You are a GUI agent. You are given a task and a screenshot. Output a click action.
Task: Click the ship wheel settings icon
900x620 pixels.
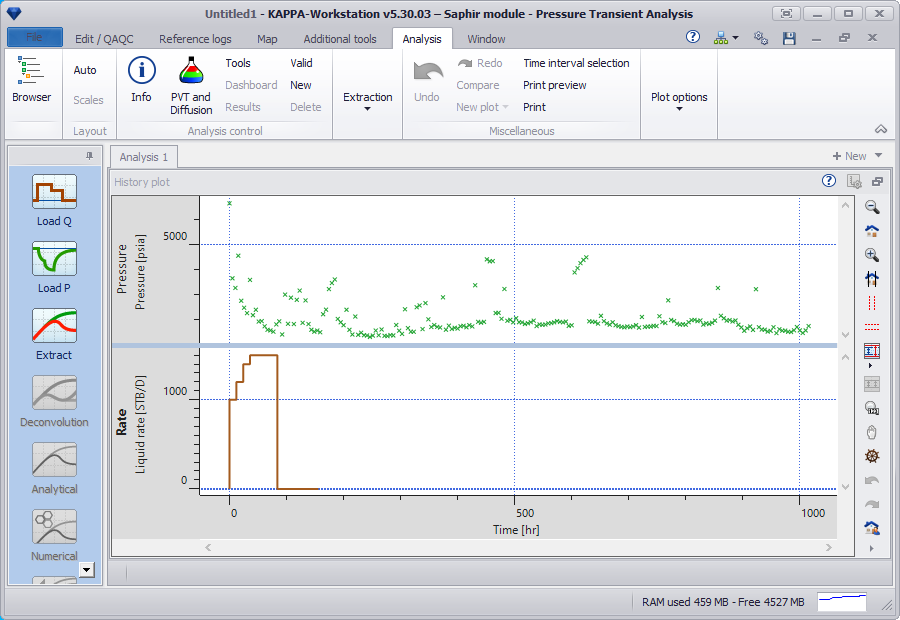pyautogui.click(x=872, y=456)
